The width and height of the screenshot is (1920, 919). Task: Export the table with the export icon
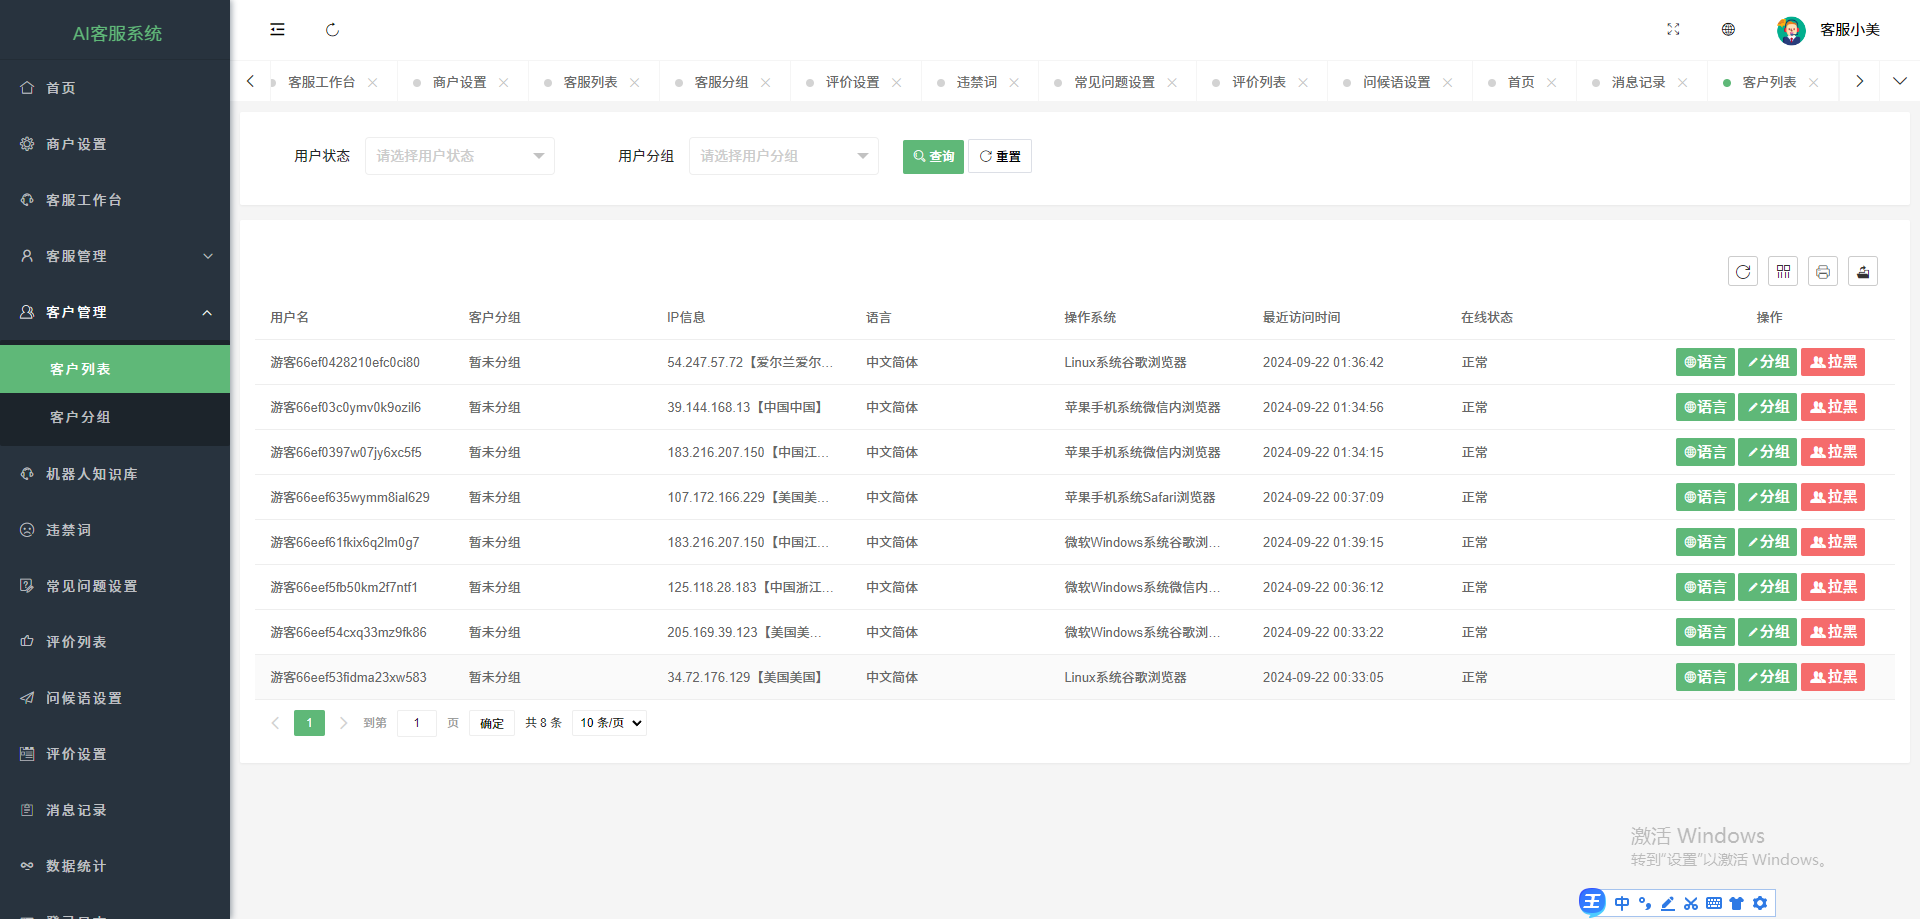click(1863, 271)
